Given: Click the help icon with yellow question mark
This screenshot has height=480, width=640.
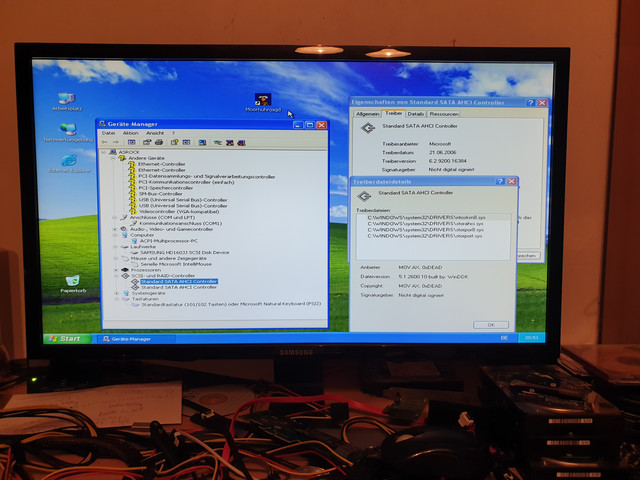Looking at the screenshot, I should pyautogui.click(x=175, y=142).
